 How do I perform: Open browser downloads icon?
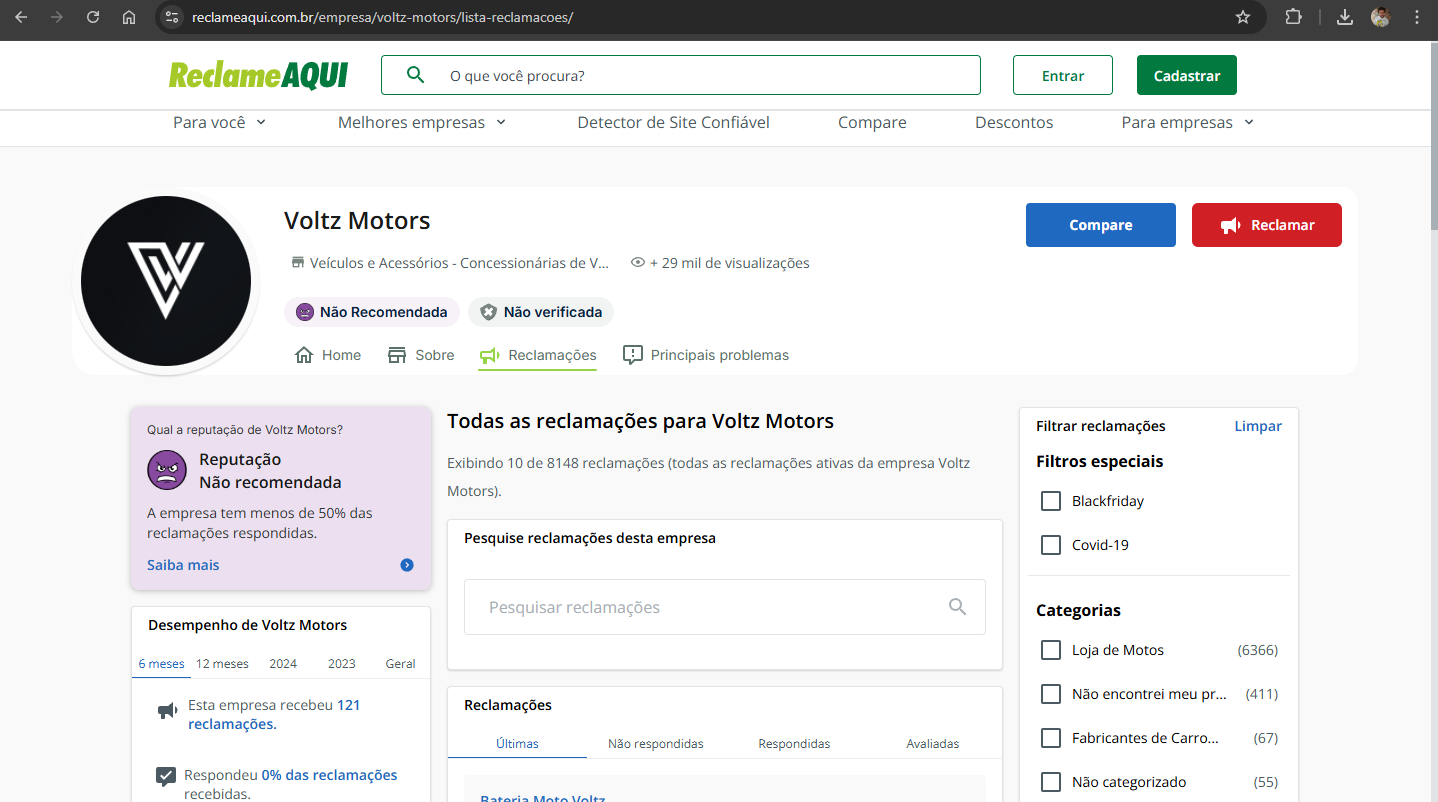coord(1345,17)
